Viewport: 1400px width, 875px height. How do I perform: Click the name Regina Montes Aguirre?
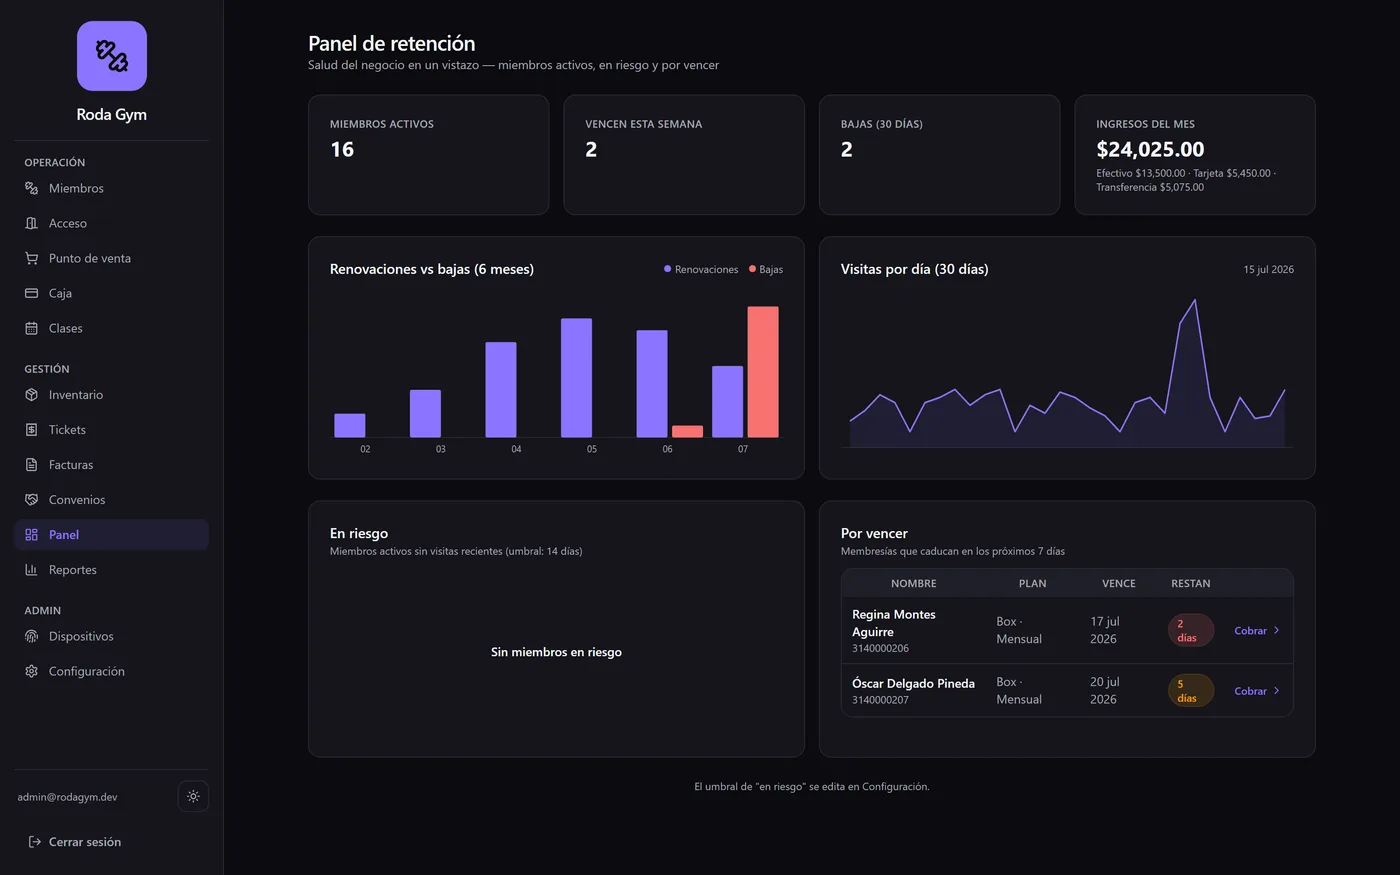[x=894, y=623]
